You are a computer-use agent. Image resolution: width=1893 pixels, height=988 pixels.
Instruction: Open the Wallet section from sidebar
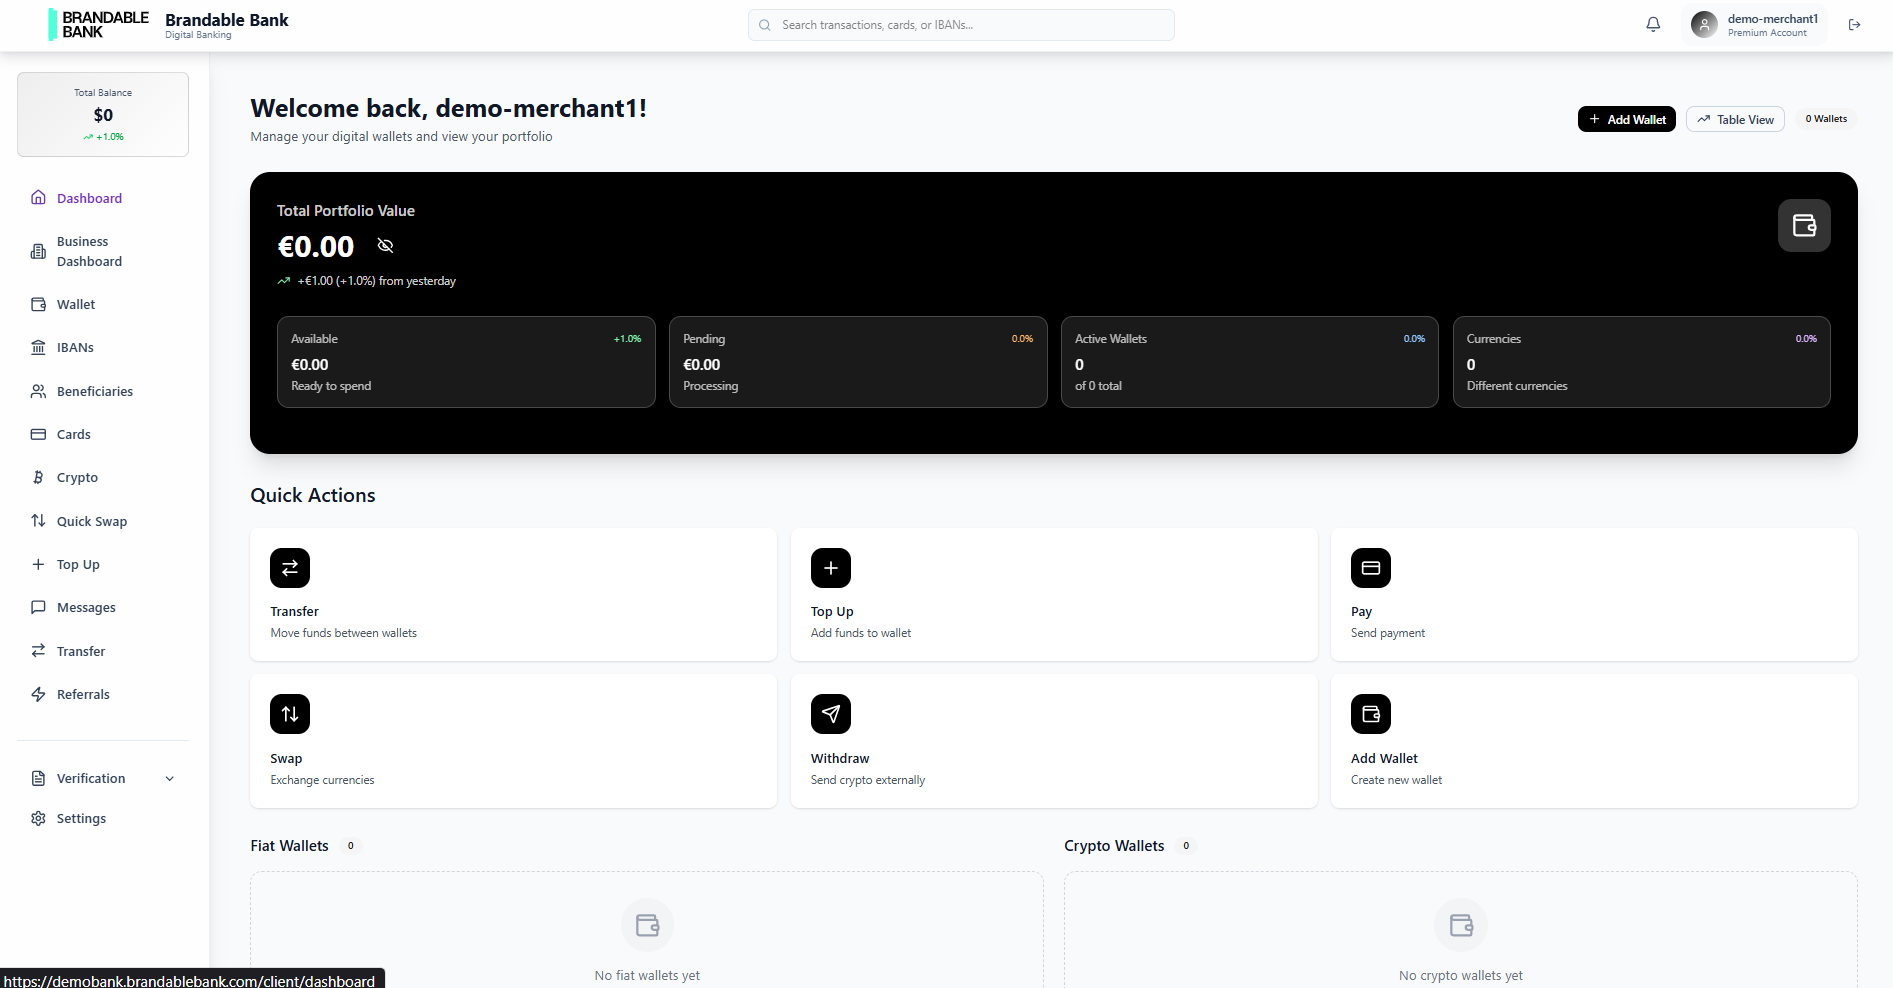pos(75,304)
